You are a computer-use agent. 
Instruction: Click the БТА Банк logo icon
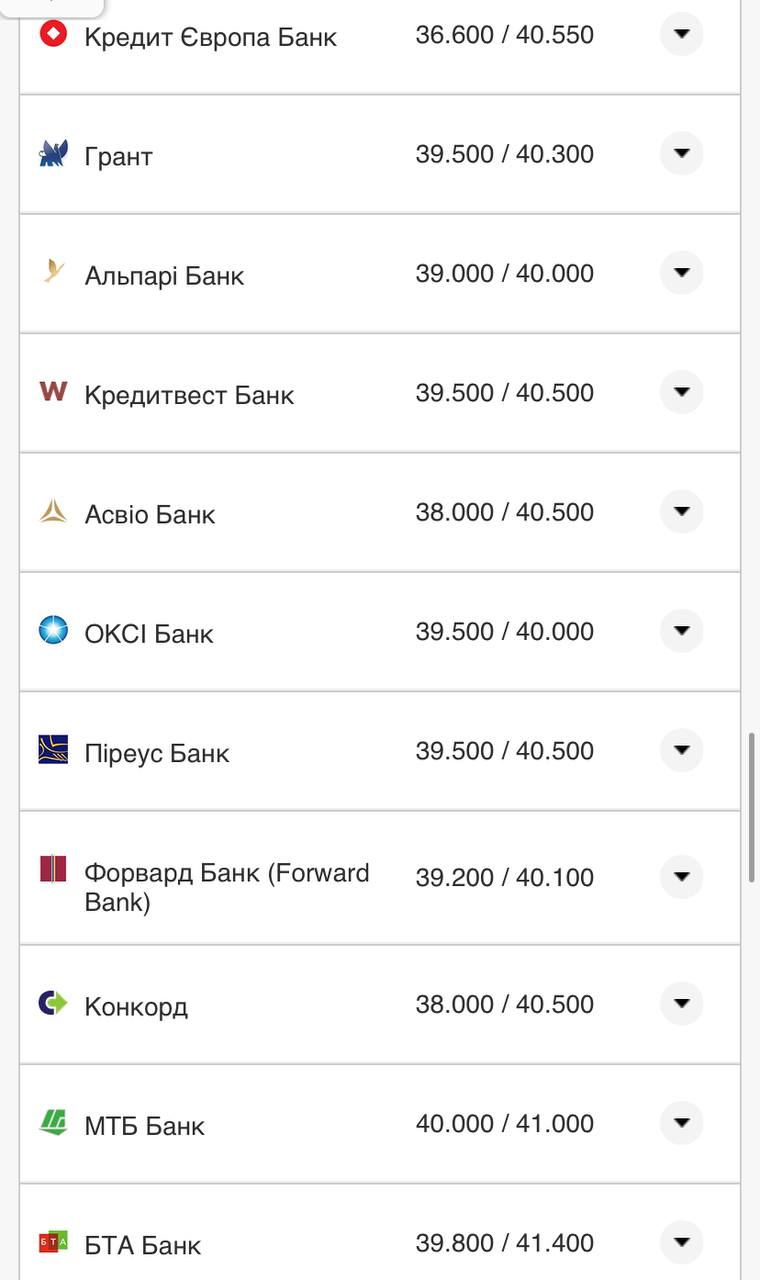click(x=53, y=1242)
